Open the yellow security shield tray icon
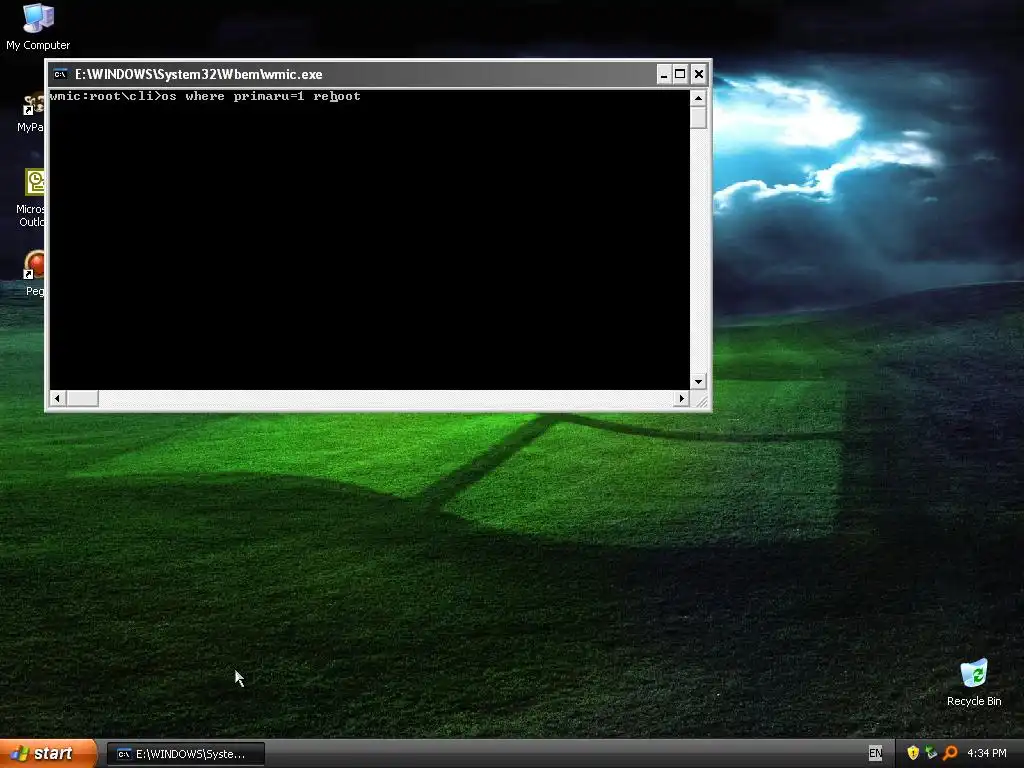The width and height of the screenshot is (1024, 768). [x=913, y=753]
